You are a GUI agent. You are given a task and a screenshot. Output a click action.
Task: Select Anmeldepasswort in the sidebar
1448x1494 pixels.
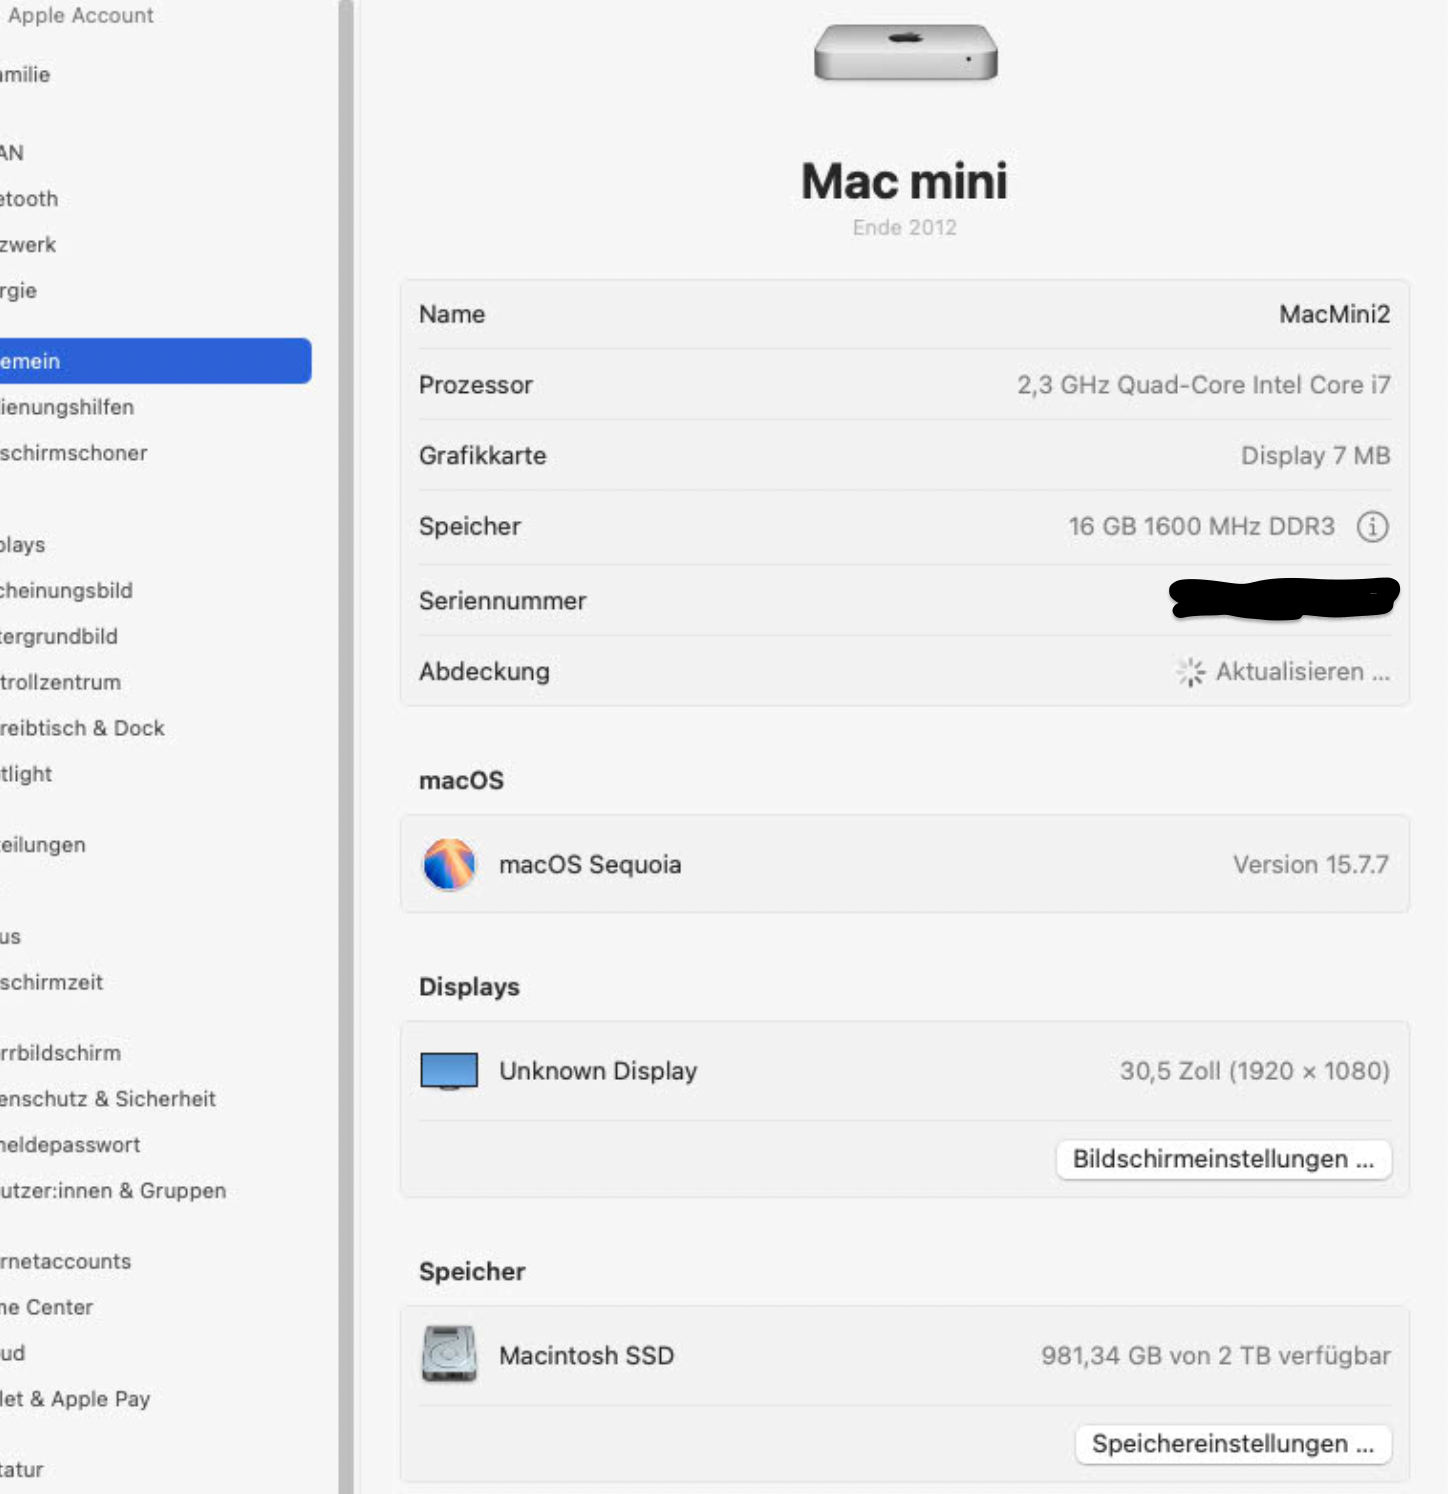pyautogui.click(x=70, y=1145)
